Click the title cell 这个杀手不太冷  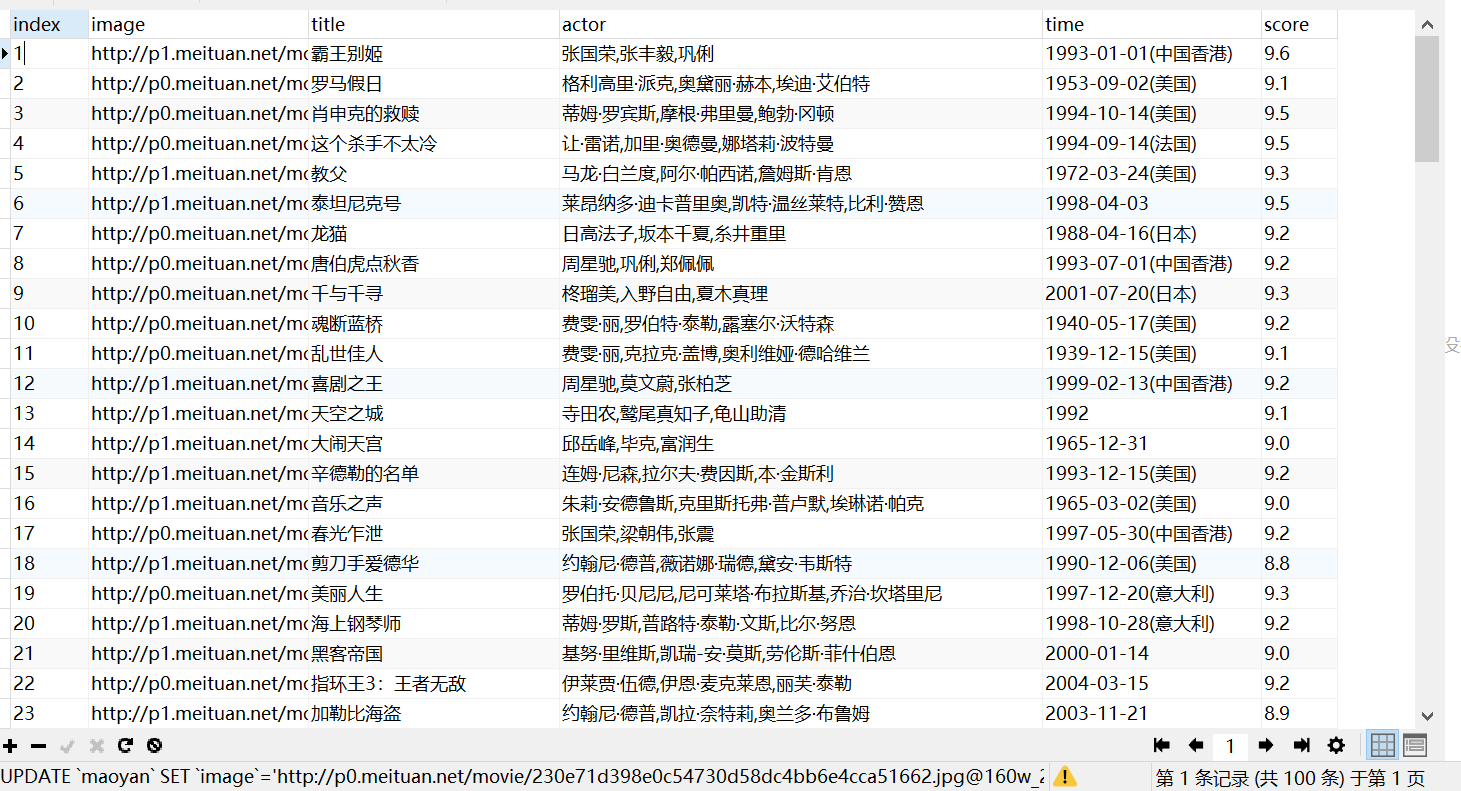click(433, 144)
